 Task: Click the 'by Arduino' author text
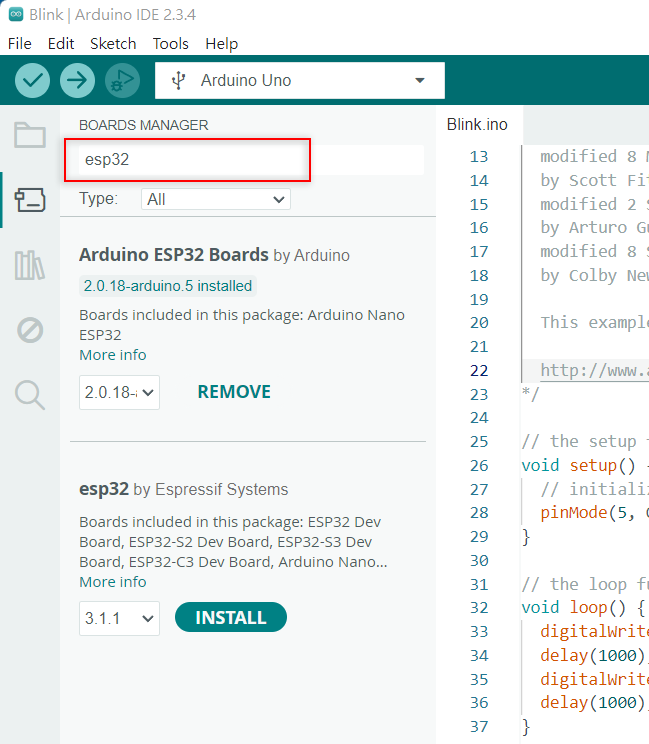[x=311, y=255]
